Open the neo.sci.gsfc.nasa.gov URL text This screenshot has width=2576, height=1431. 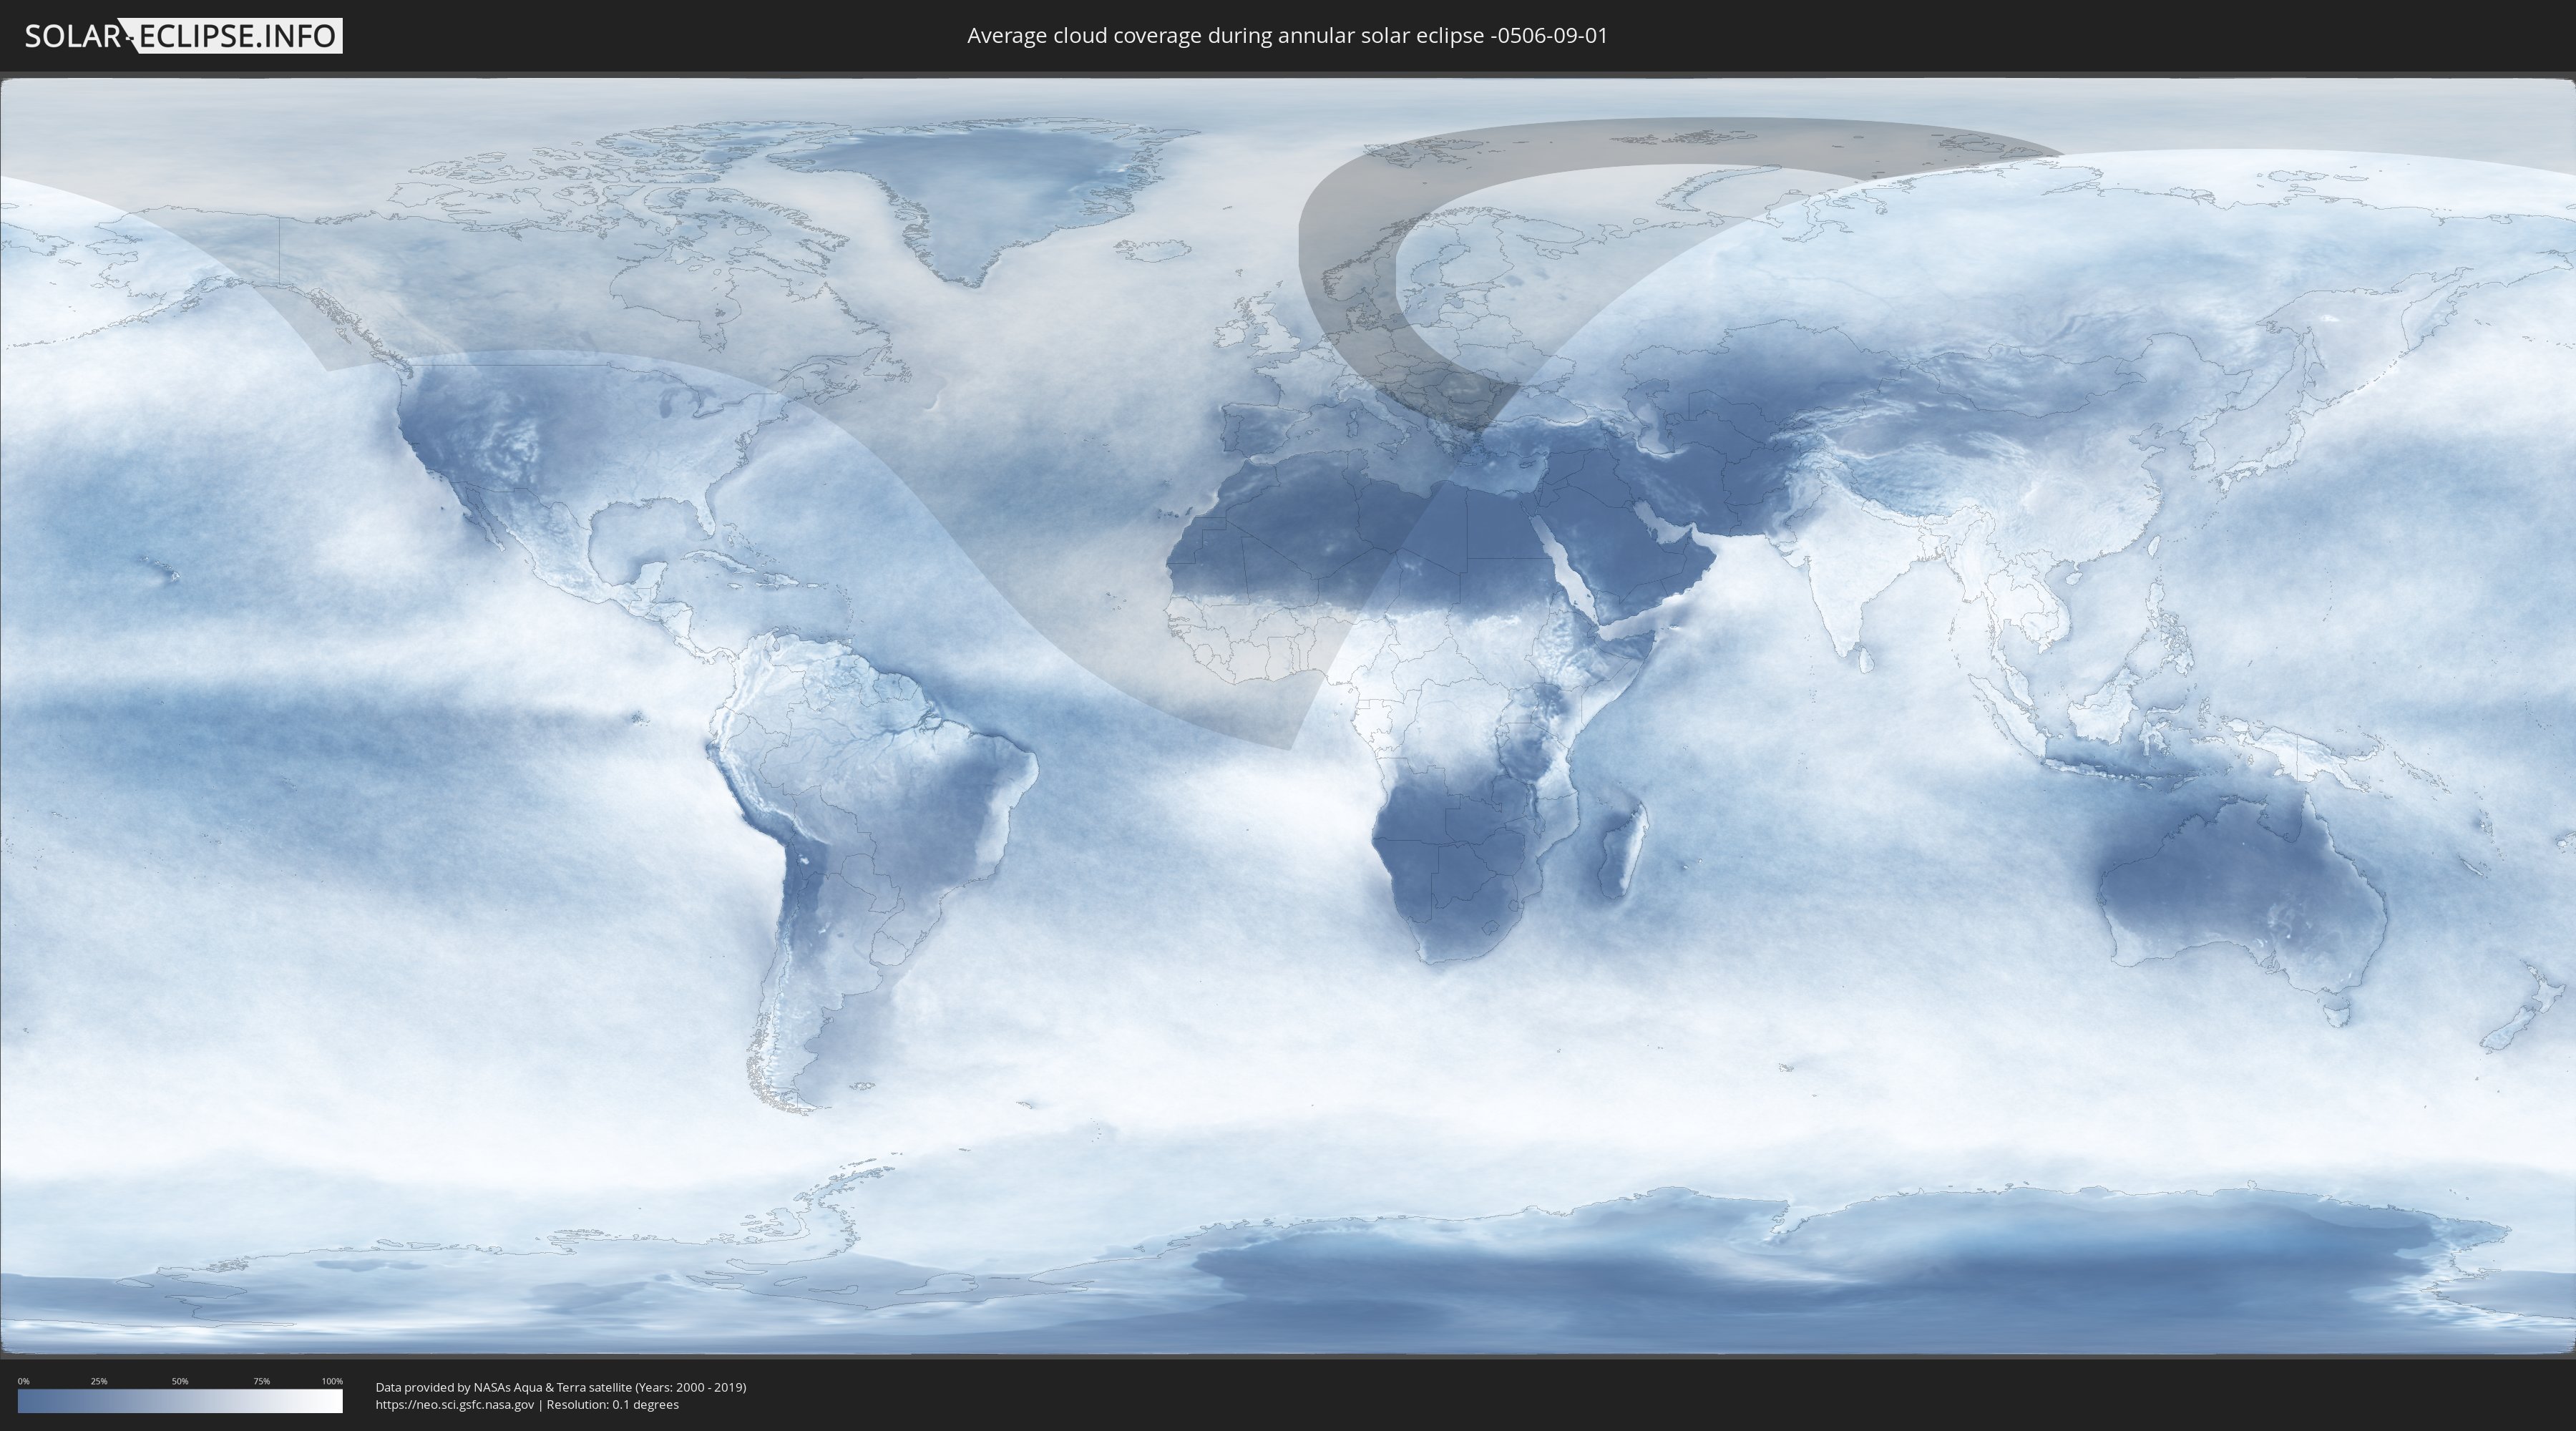[x=455, y=1405]
